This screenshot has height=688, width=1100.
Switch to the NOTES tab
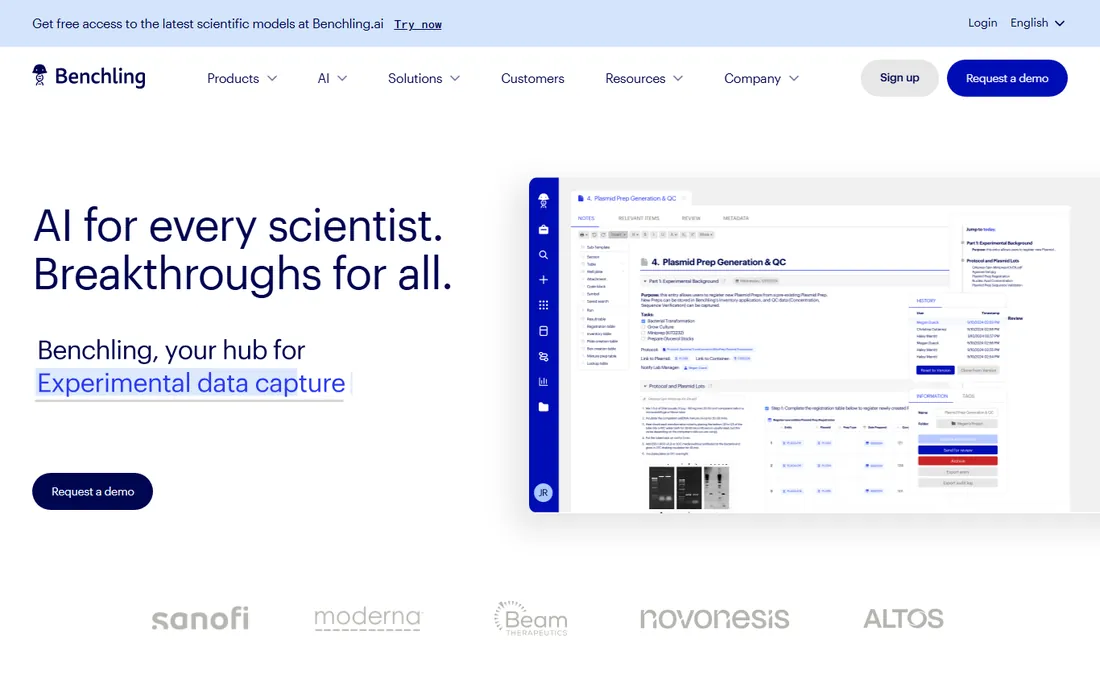point(586,218)
